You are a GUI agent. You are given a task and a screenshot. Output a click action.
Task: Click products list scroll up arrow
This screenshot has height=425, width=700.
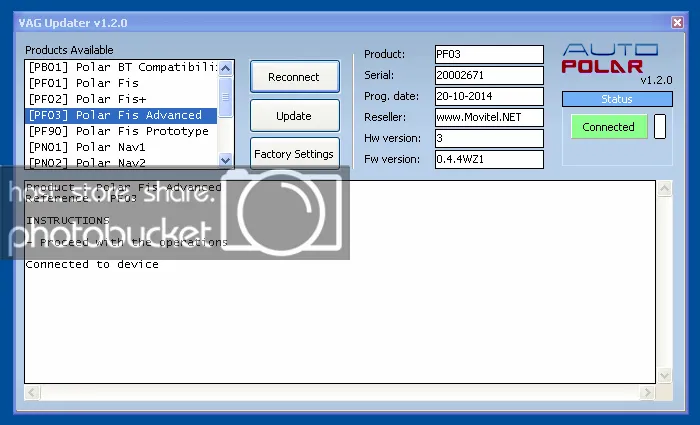[225, 68]
